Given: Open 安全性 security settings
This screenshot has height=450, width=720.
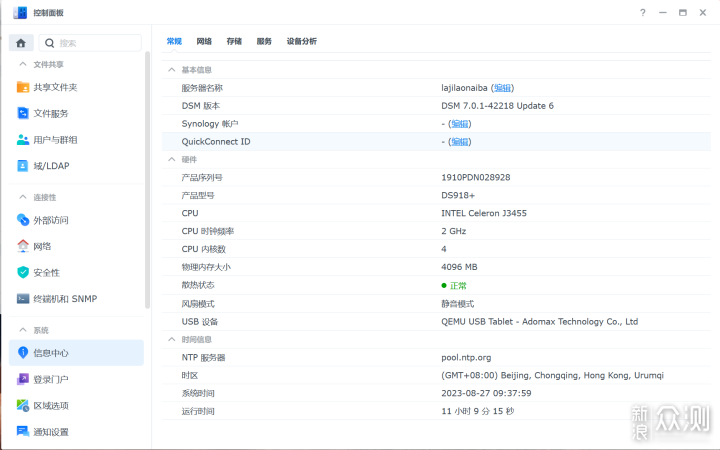Looking at the screenshot, I should pos(46,272).
